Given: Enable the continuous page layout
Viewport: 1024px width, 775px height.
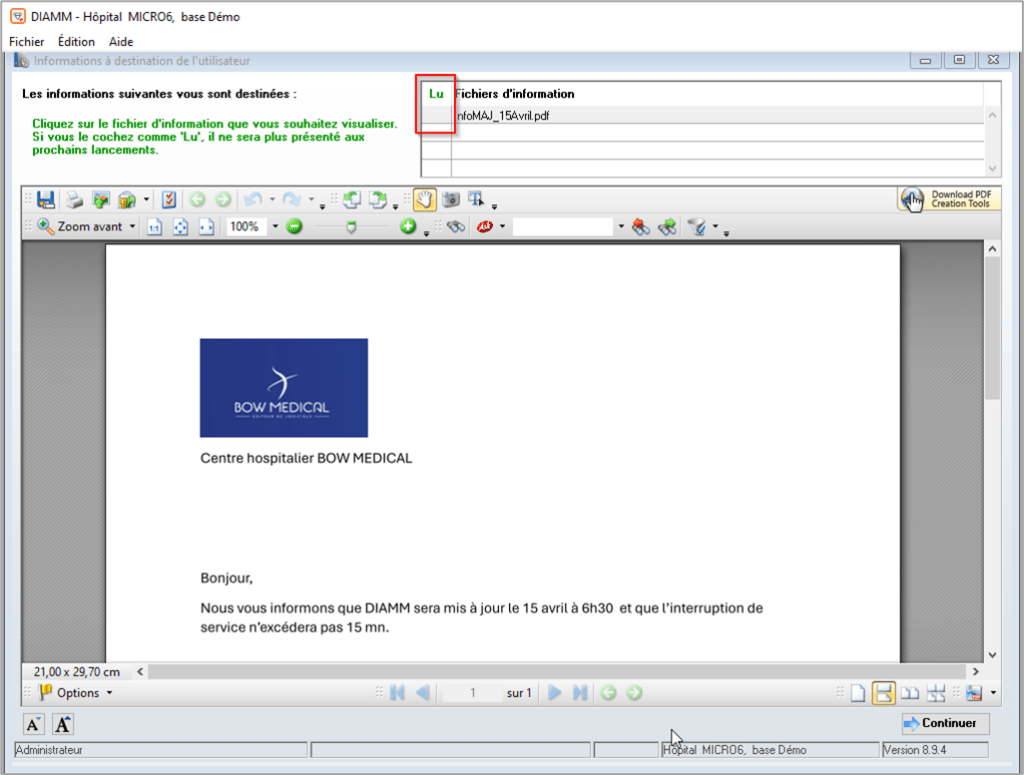Looking at the screenshot, I should pos(884,693).
